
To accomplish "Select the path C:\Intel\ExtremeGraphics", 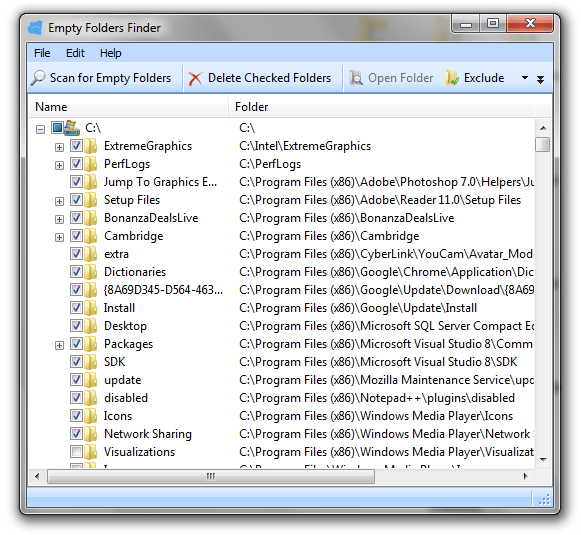I will [305, 146].
